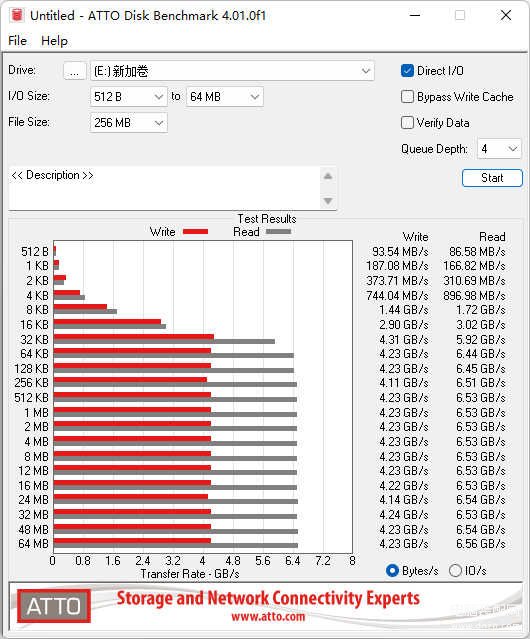Screen dimensions: 530x639
Task: Enable the Verify Data checkbox
Action: pos(407,123)
